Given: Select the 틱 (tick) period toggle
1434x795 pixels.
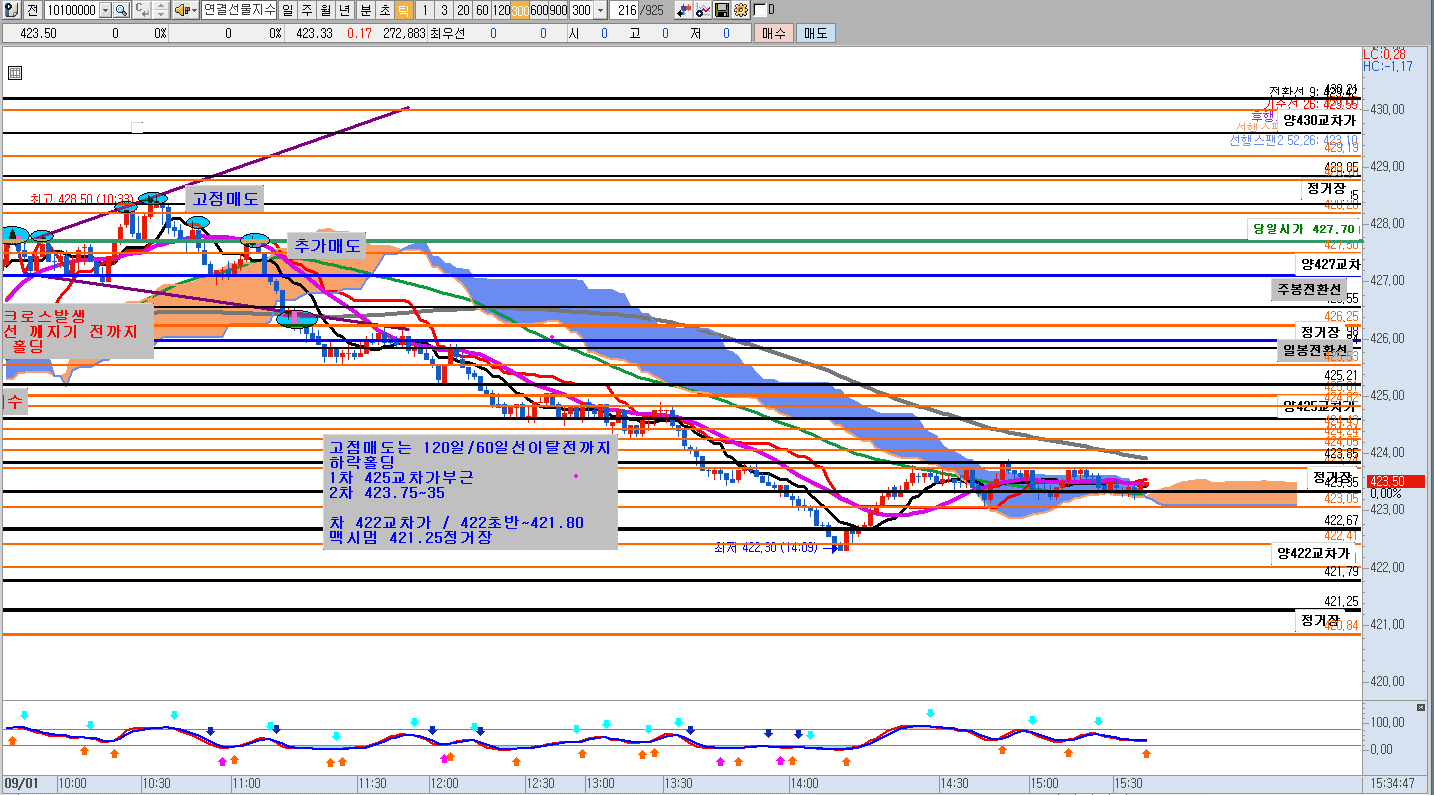Looking at the screenshot, I should click(403, 10).
